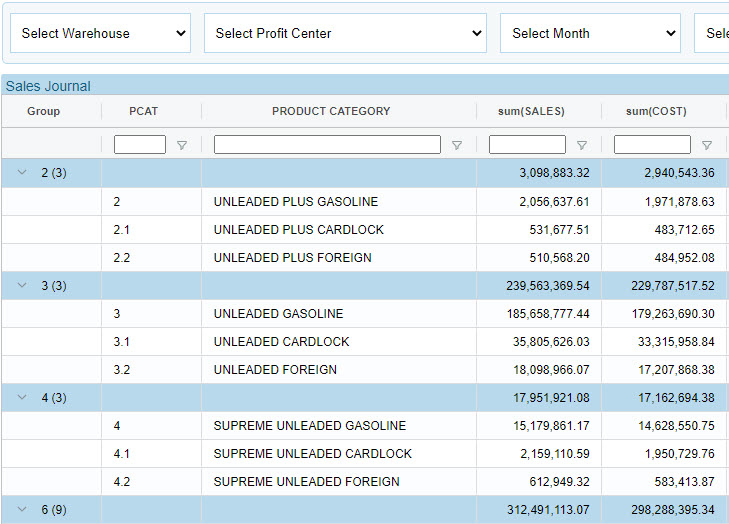The height and width of the screenshot is (524, 729).
Task: Click cost value 583,413.87
Action: coord(684,482)
